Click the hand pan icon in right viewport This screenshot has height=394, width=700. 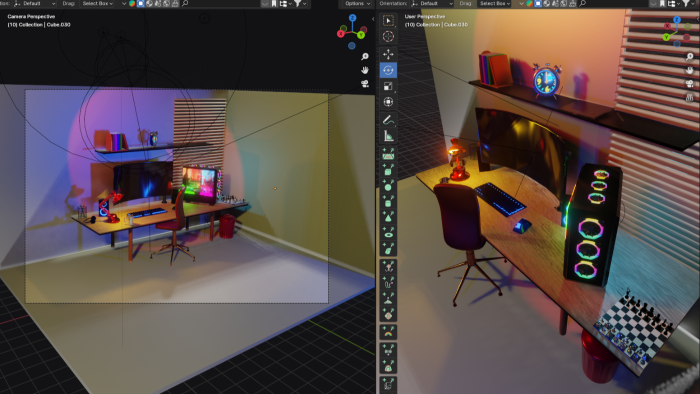click(x=690, y=70)
